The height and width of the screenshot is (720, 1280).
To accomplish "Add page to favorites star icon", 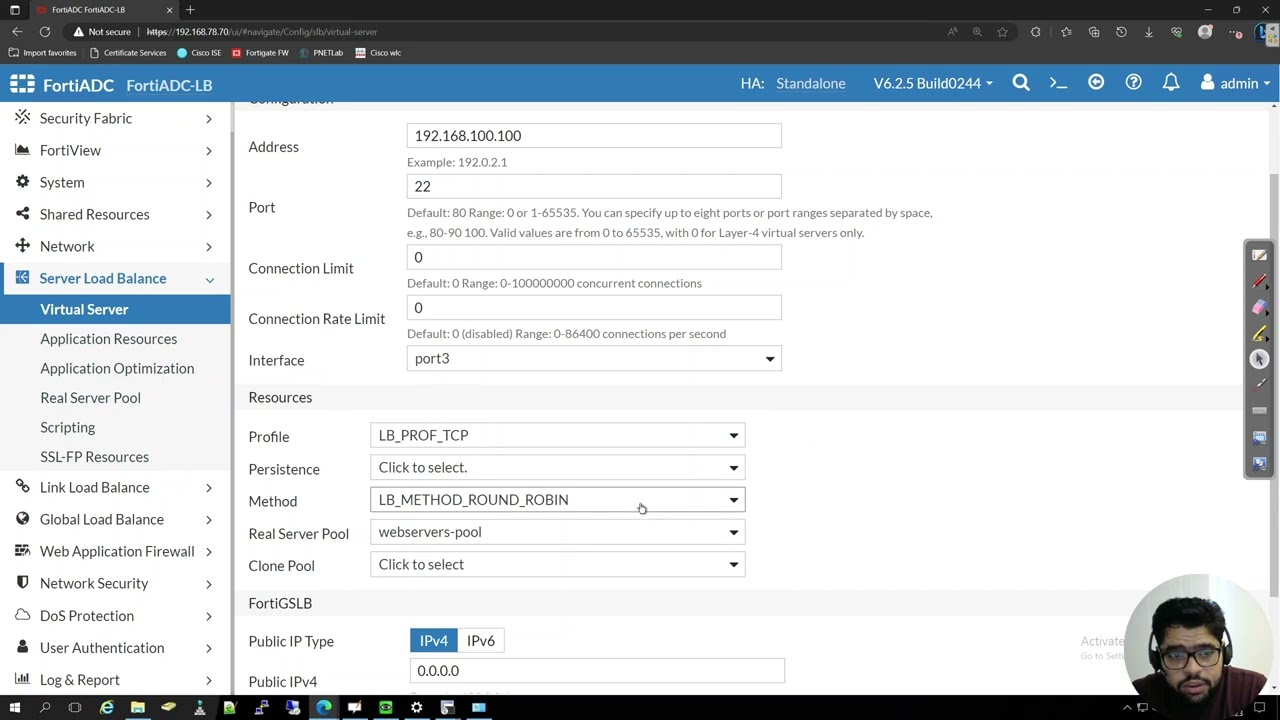I will [x=1002, y=32].
